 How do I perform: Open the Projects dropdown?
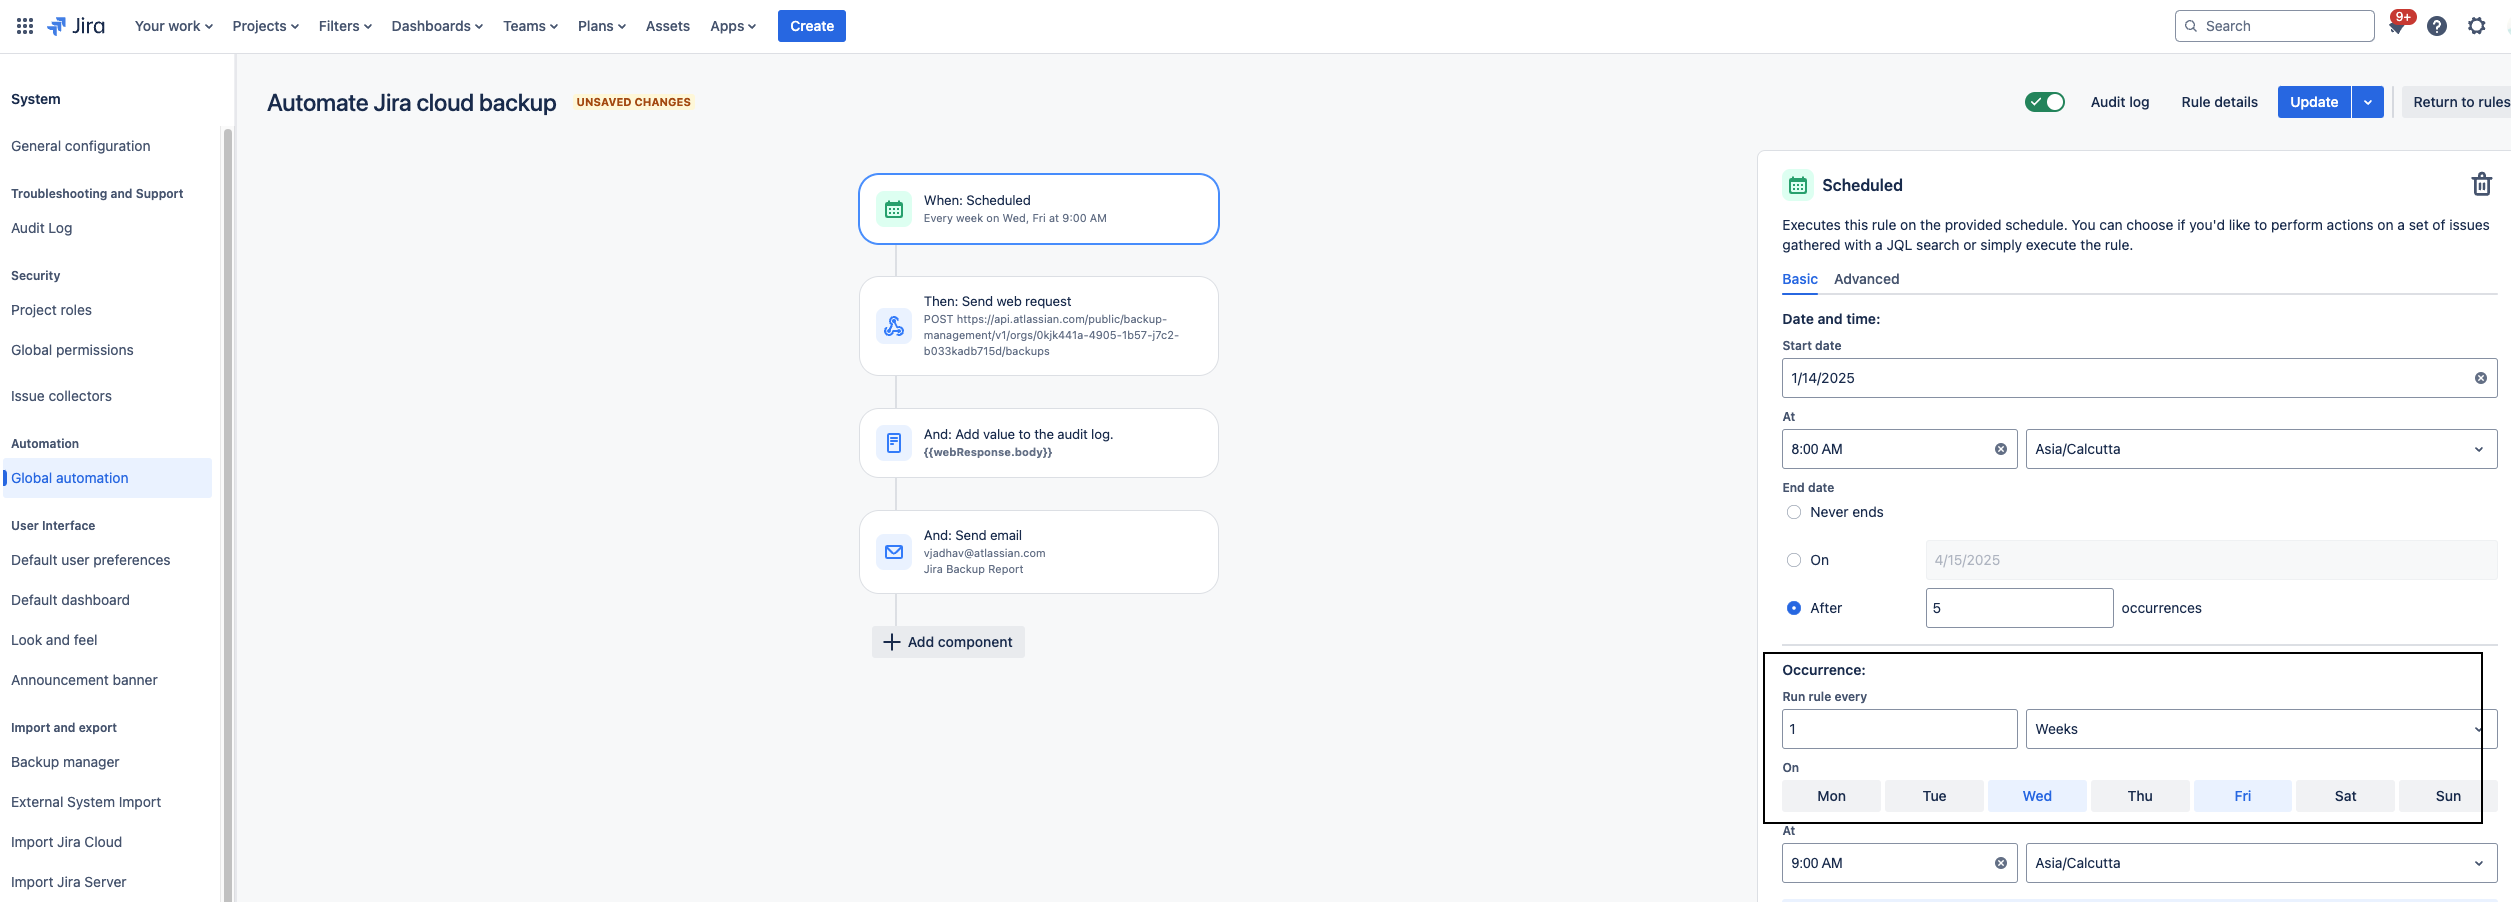(266, 26)
